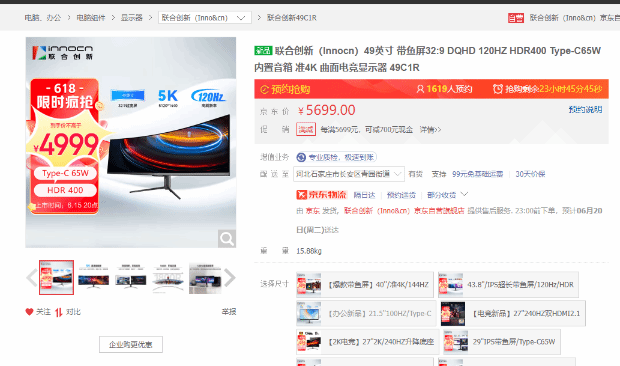Click the 对比 compare icon

point(59,312)
